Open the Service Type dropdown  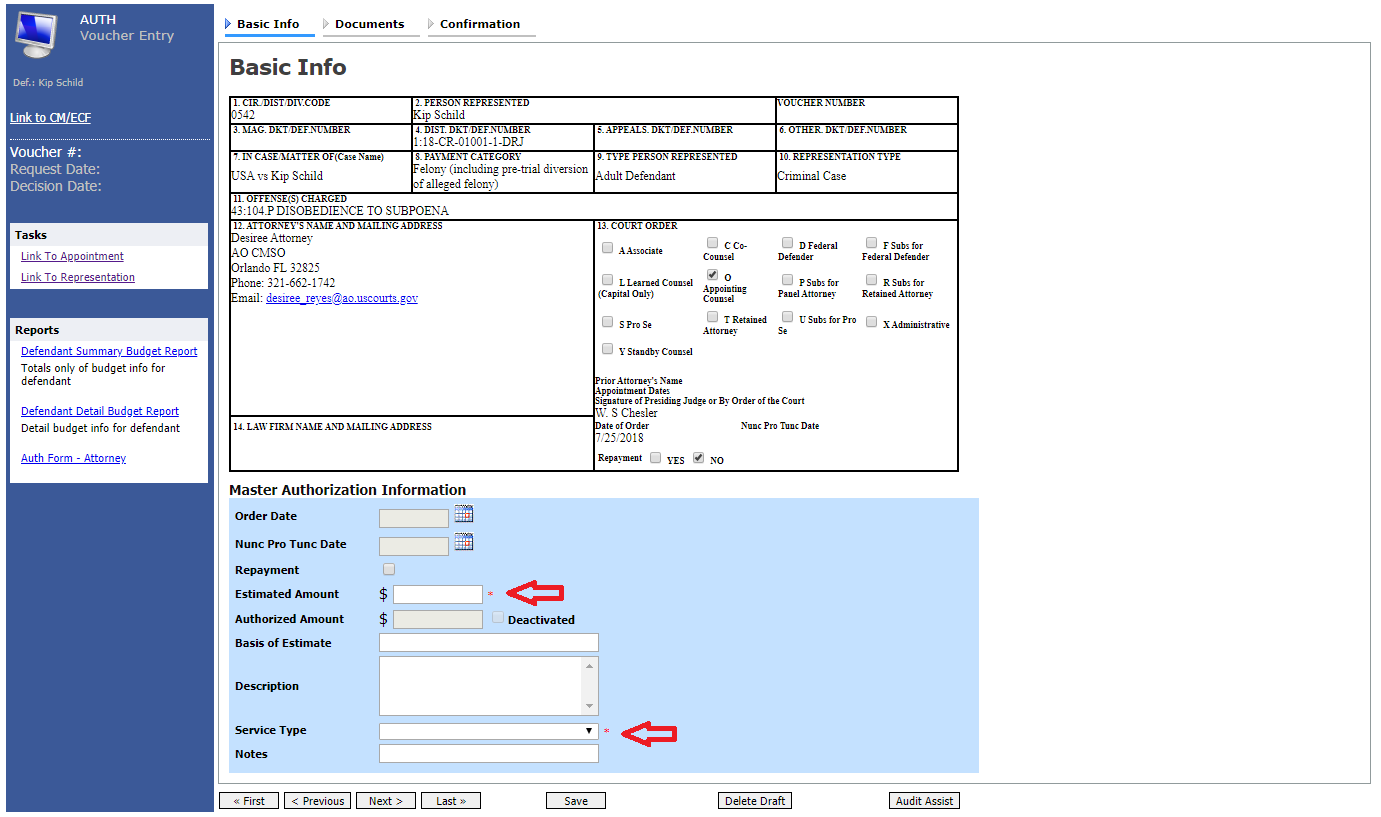tap(489, 731)
